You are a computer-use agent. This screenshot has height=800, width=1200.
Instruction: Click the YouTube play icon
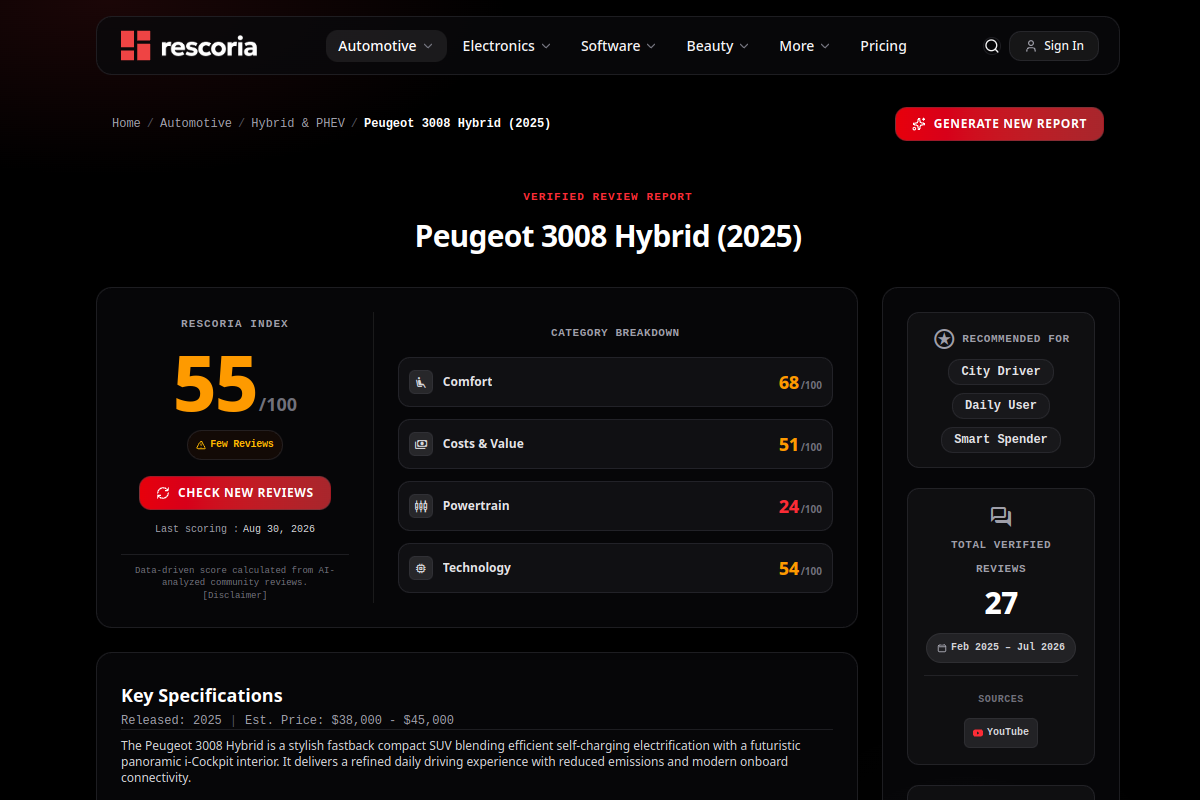978,733
